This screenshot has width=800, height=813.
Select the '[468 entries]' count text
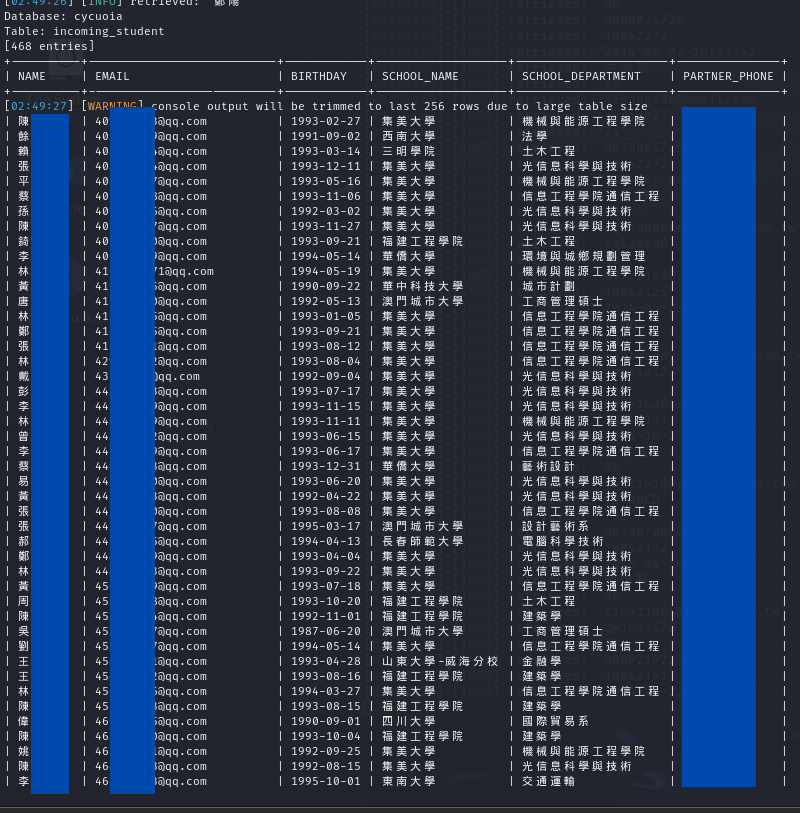(x=49, y=47)
